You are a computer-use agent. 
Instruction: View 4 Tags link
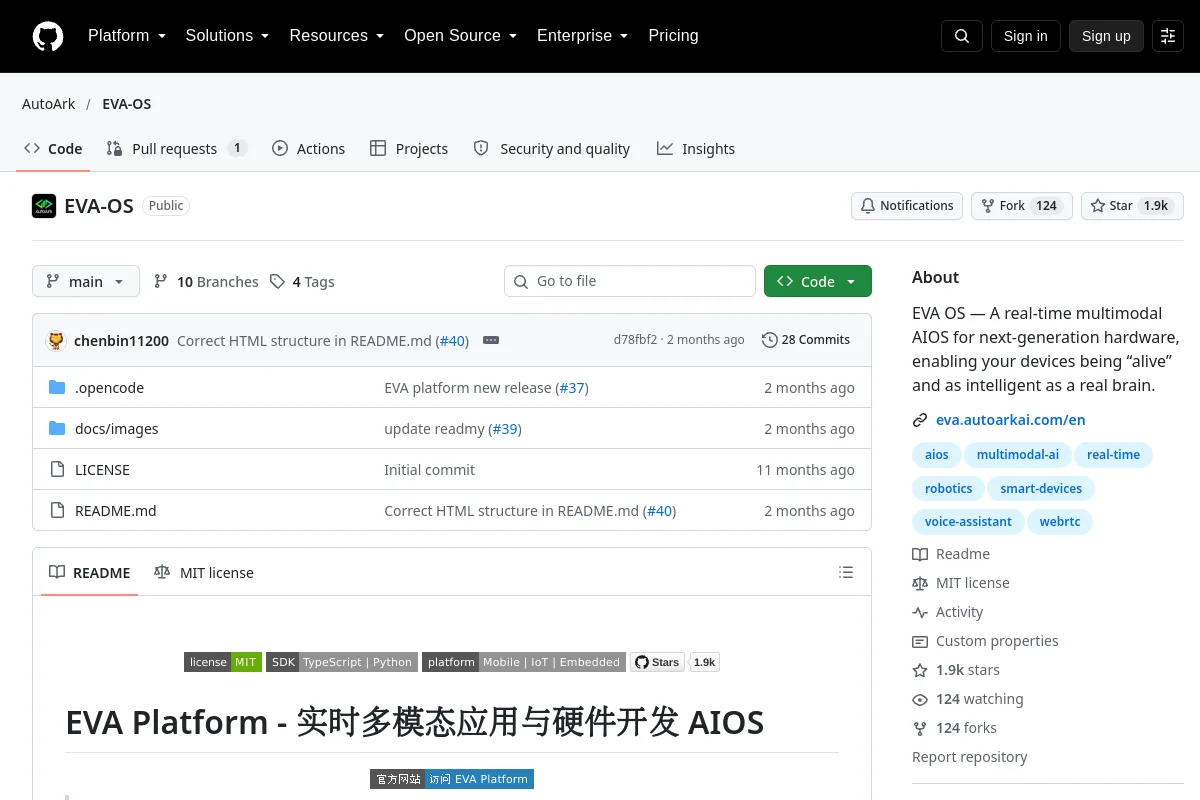(302, 282)
